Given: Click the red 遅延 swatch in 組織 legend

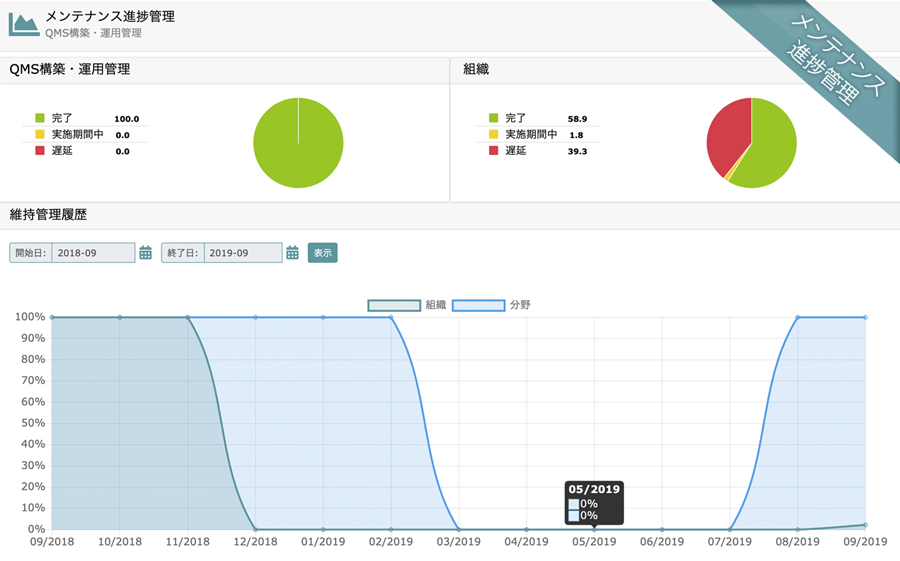Looking at the screenshot, I should click(x=494, y=151).
